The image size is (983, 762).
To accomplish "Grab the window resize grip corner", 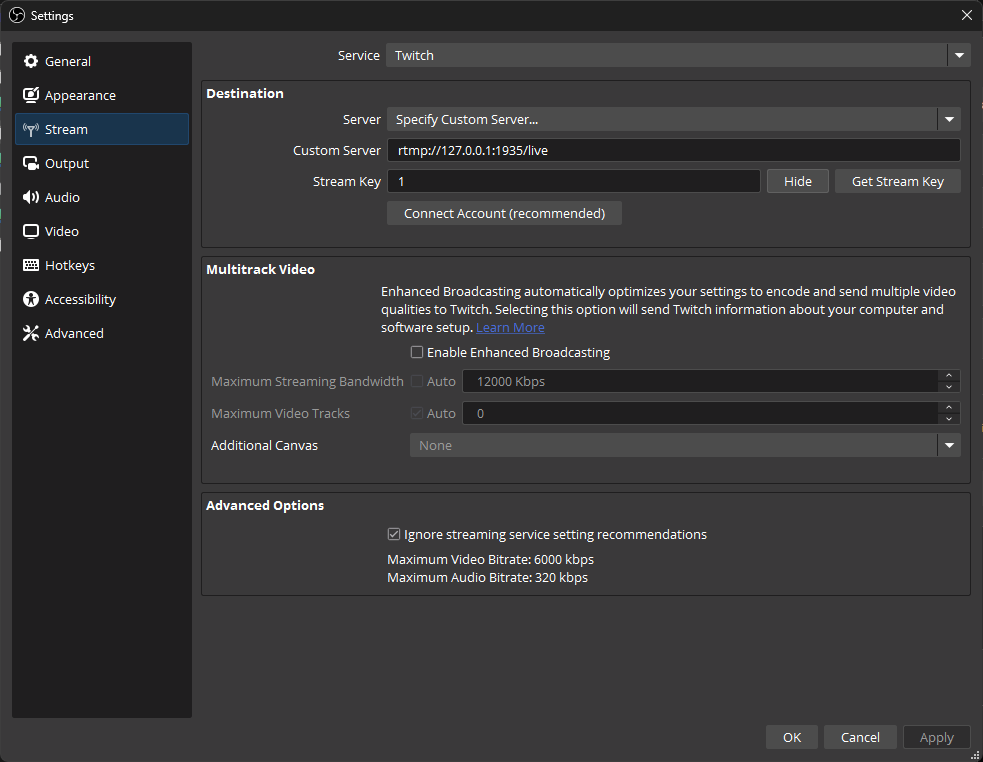I will coord(975,755).
